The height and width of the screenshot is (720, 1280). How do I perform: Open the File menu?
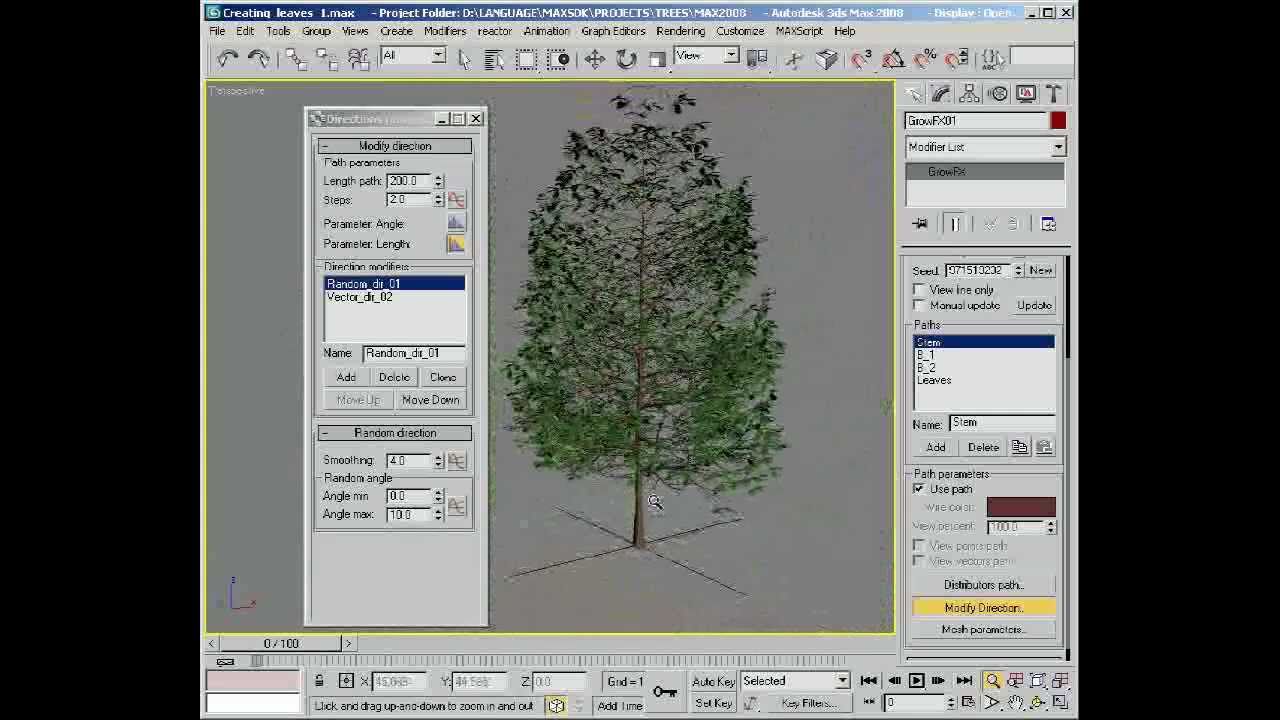click(x=217, y=31)
